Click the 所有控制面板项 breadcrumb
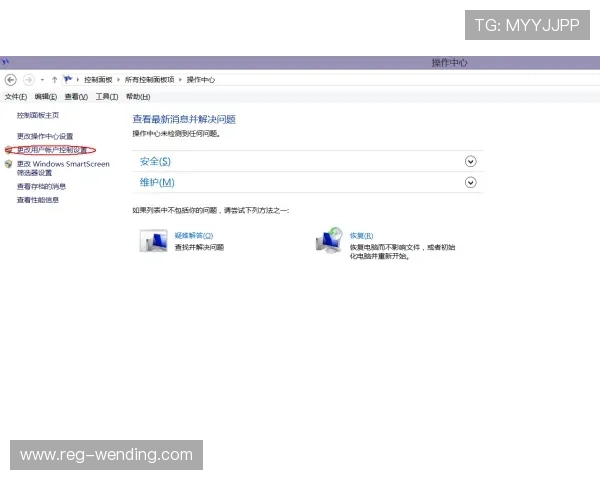 click(149, 80)
